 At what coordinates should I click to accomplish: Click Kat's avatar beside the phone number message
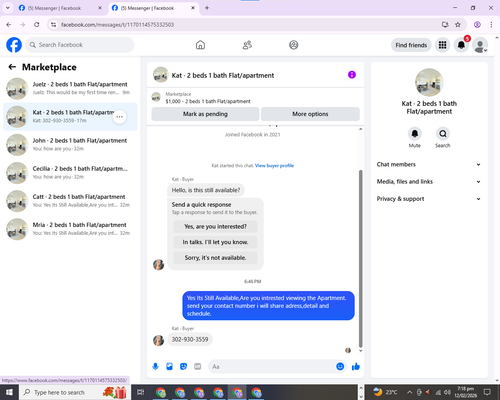(158, 340)
